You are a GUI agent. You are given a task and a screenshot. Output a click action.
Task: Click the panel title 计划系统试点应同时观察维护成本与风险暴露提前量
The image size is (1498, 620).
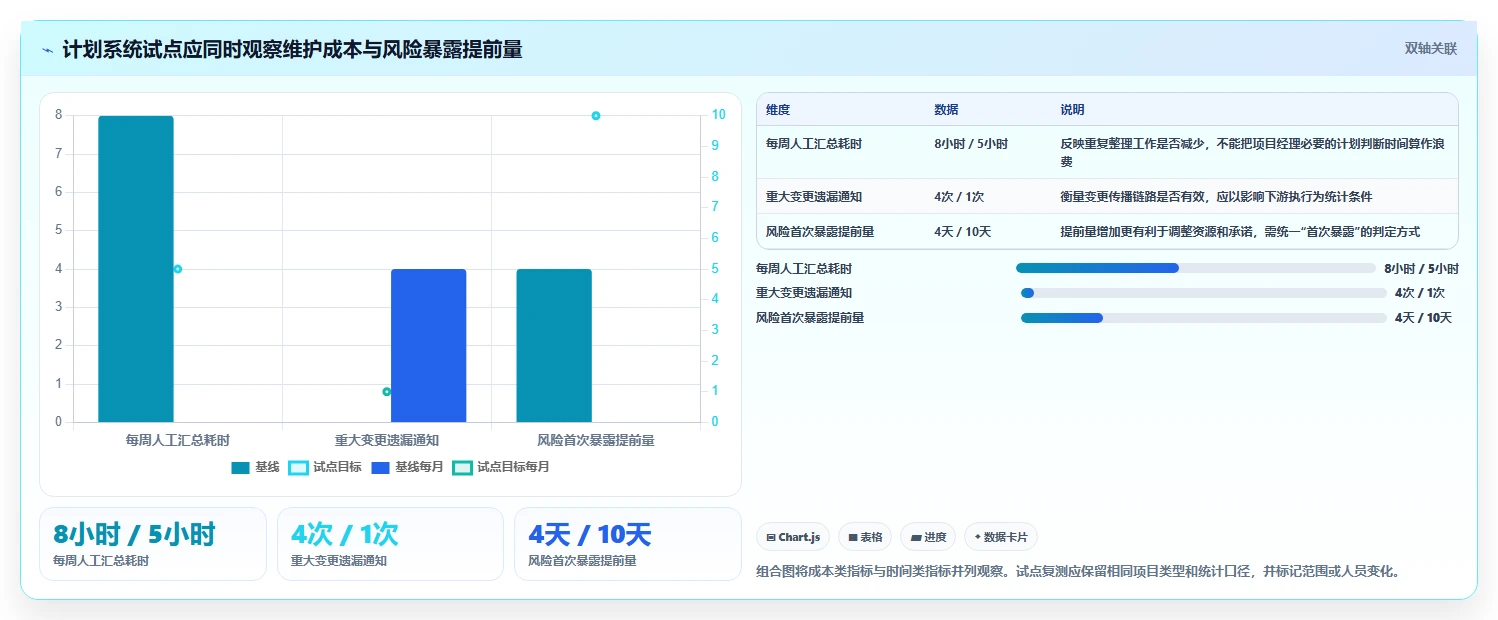292,49
